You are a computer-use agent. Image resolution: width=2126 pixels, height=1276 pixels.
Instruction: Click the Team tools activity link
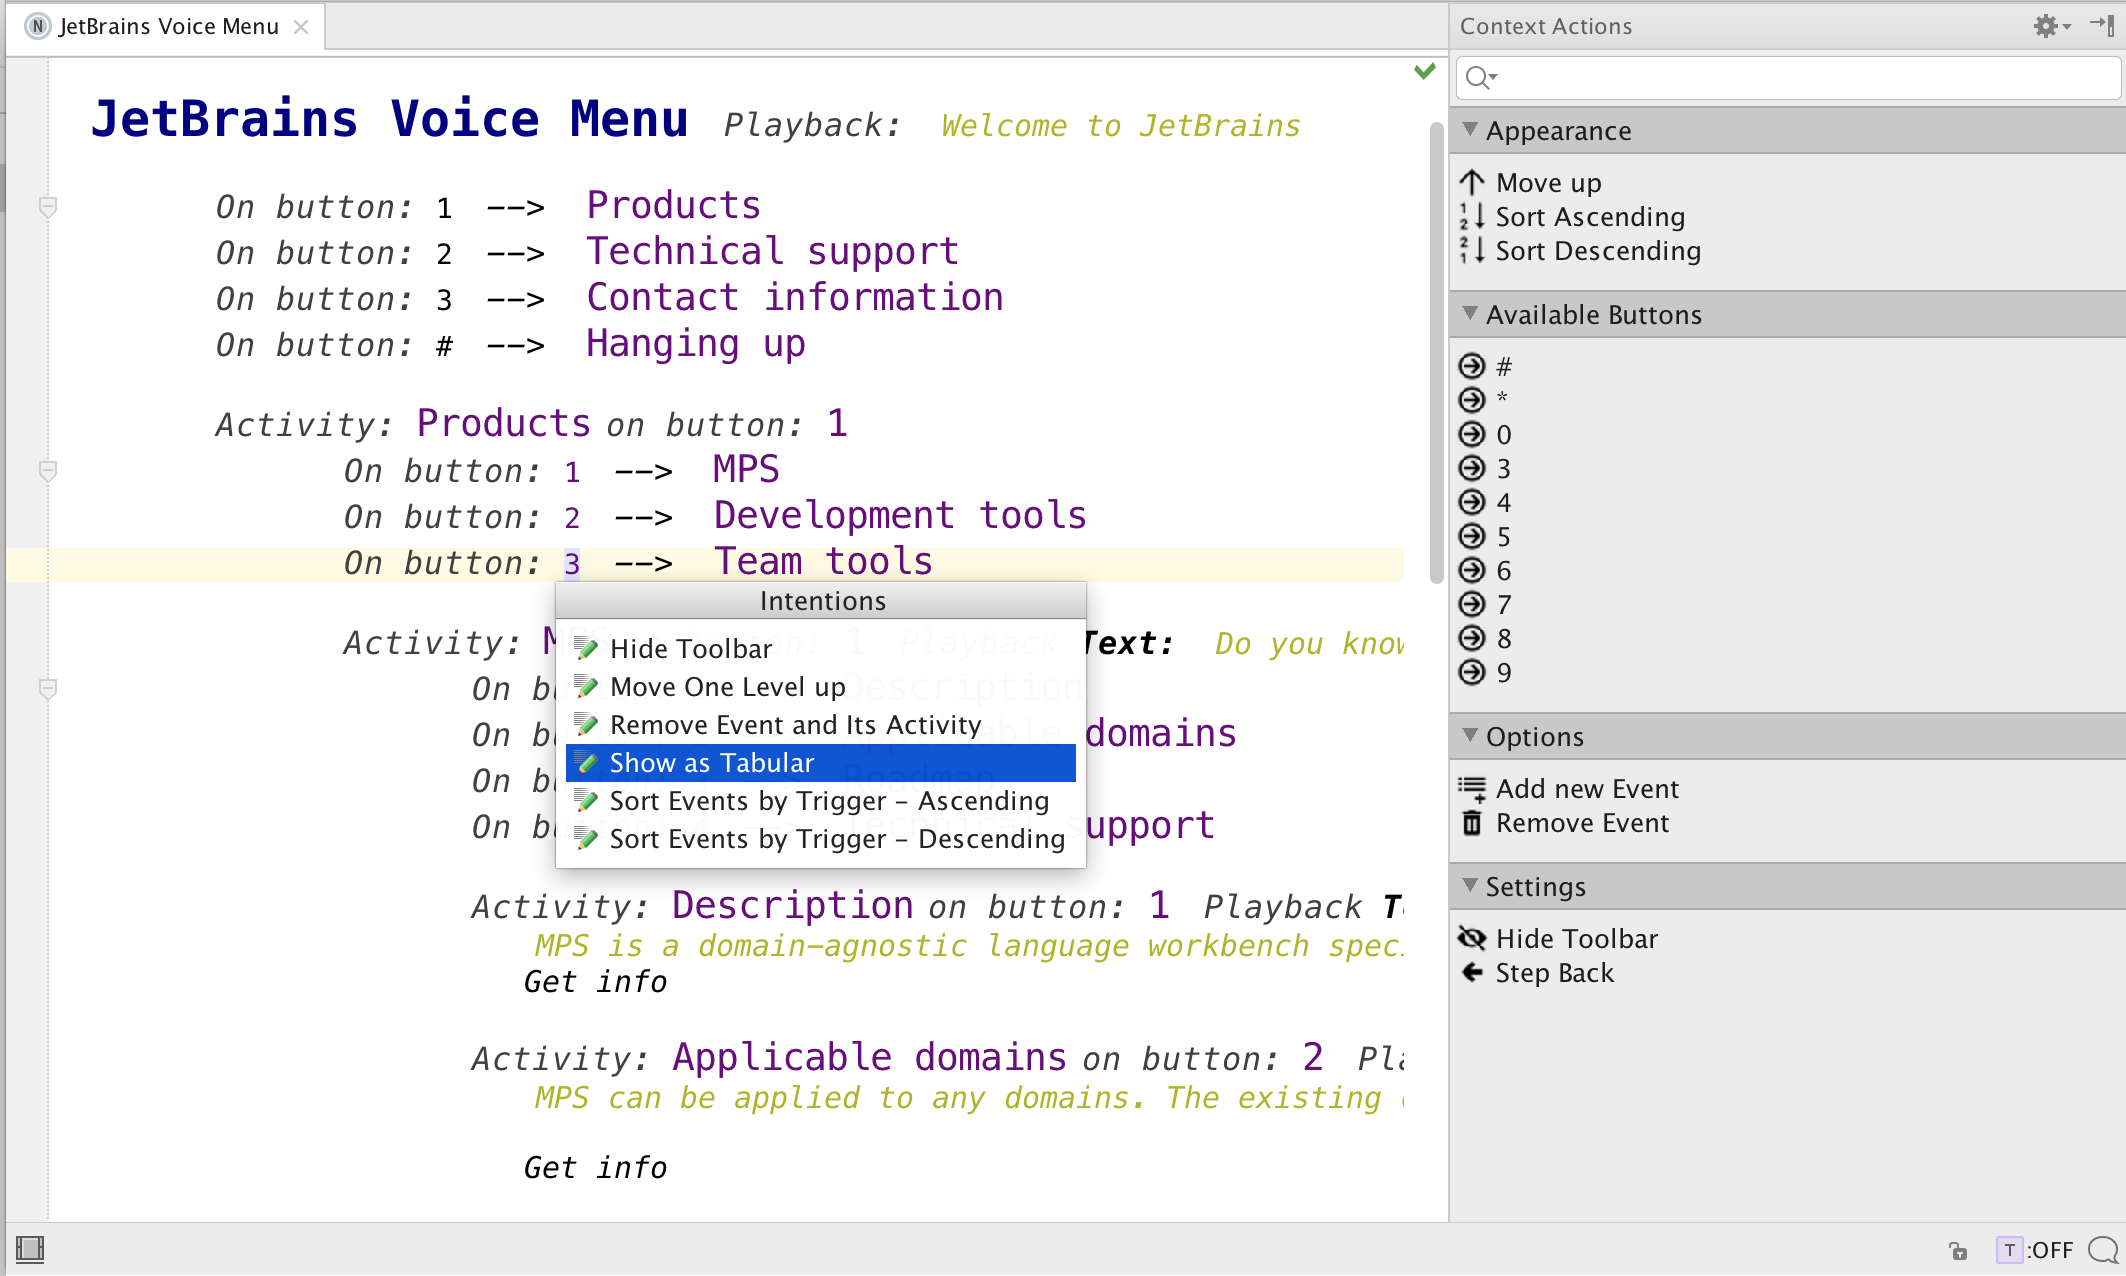[823, 562]
